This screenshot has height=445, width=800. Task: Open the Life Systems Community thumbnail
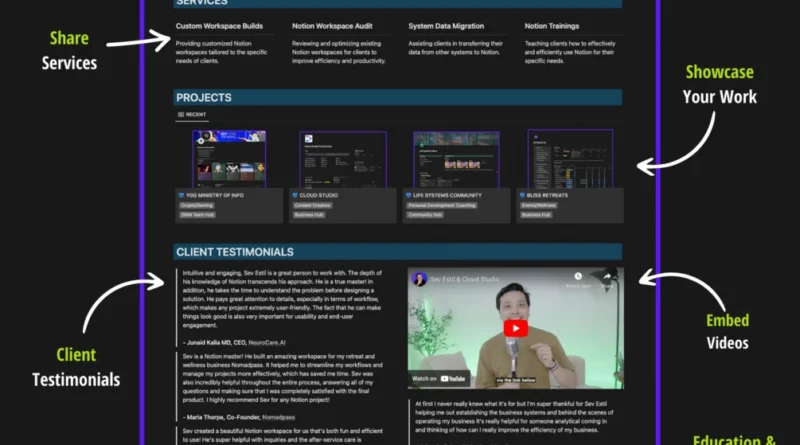point(456,160)
